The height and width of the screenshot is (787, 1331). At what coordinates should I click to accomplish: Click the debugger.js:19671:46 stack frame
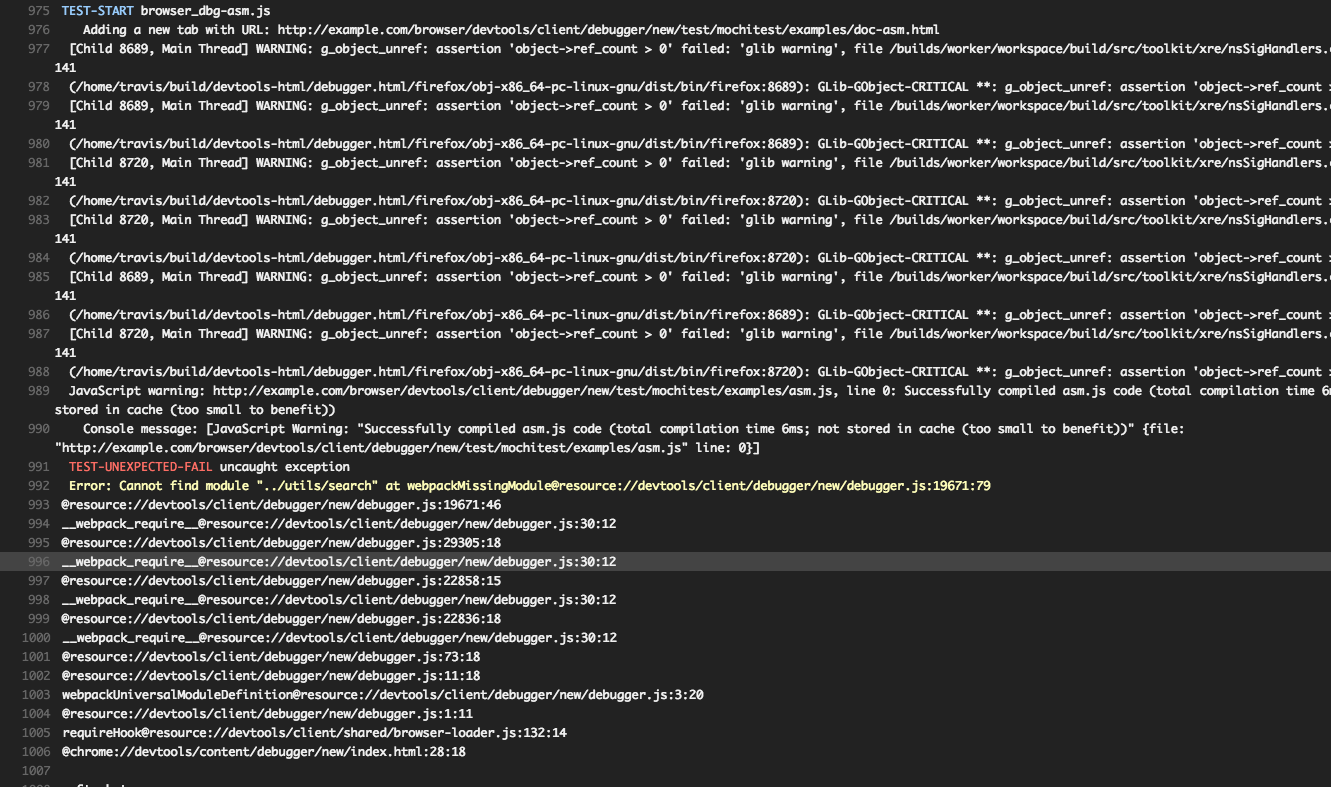[x=281, y=505]
